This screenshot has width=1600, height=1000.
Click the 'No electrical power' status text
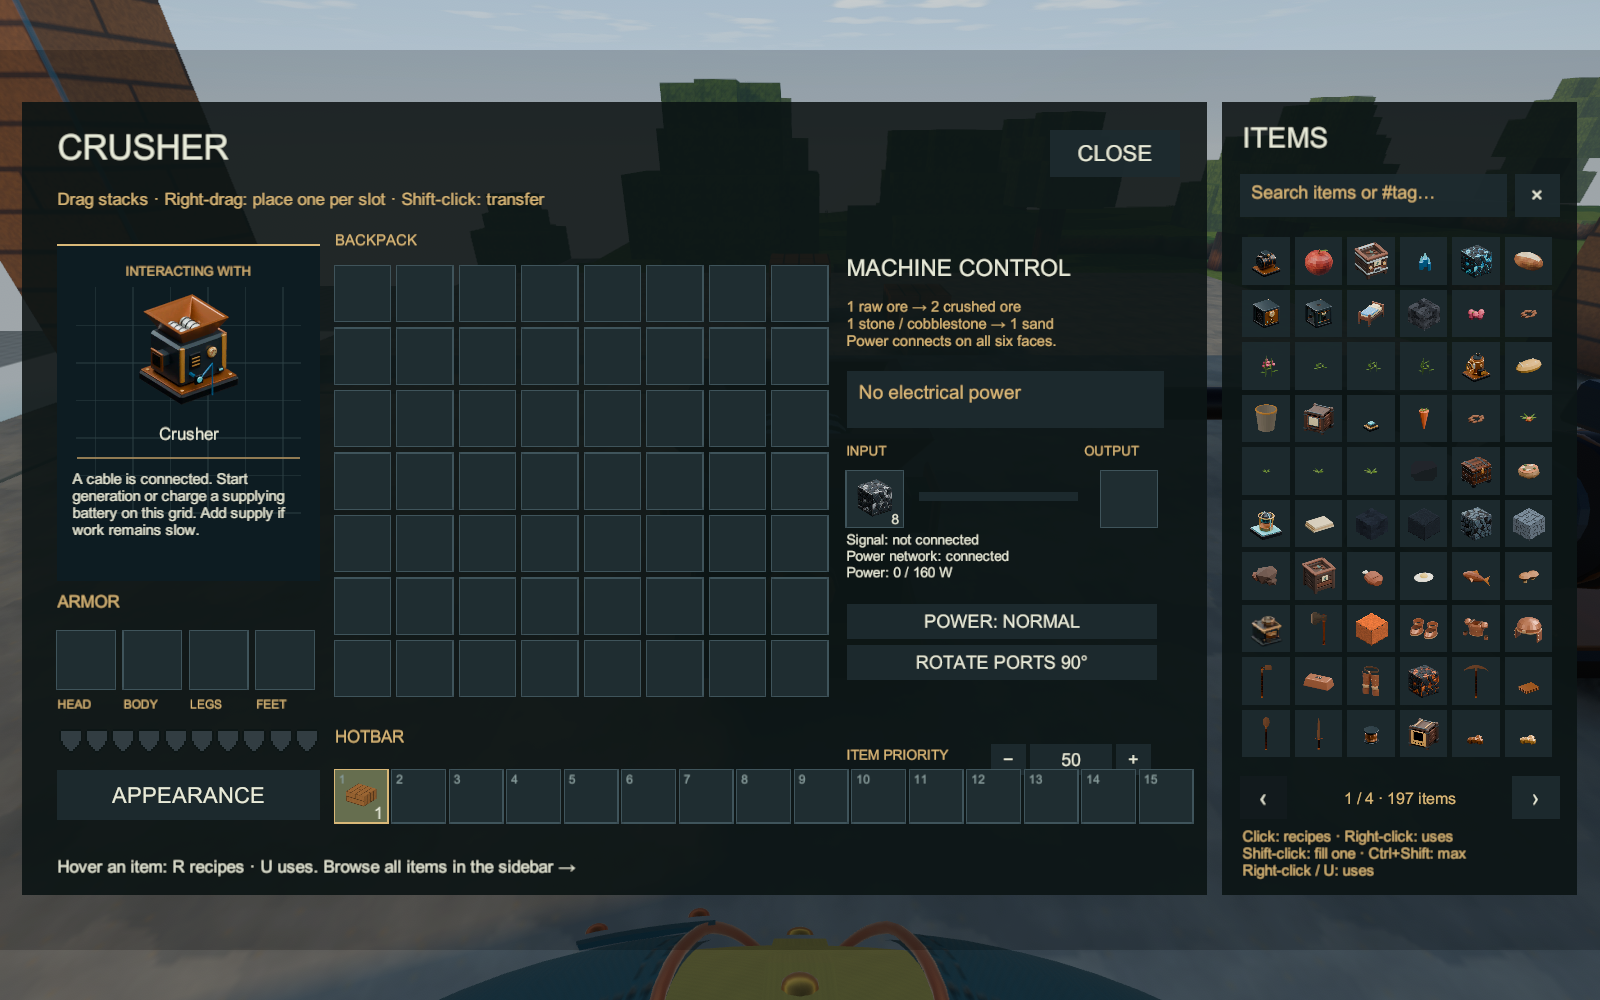939,393
